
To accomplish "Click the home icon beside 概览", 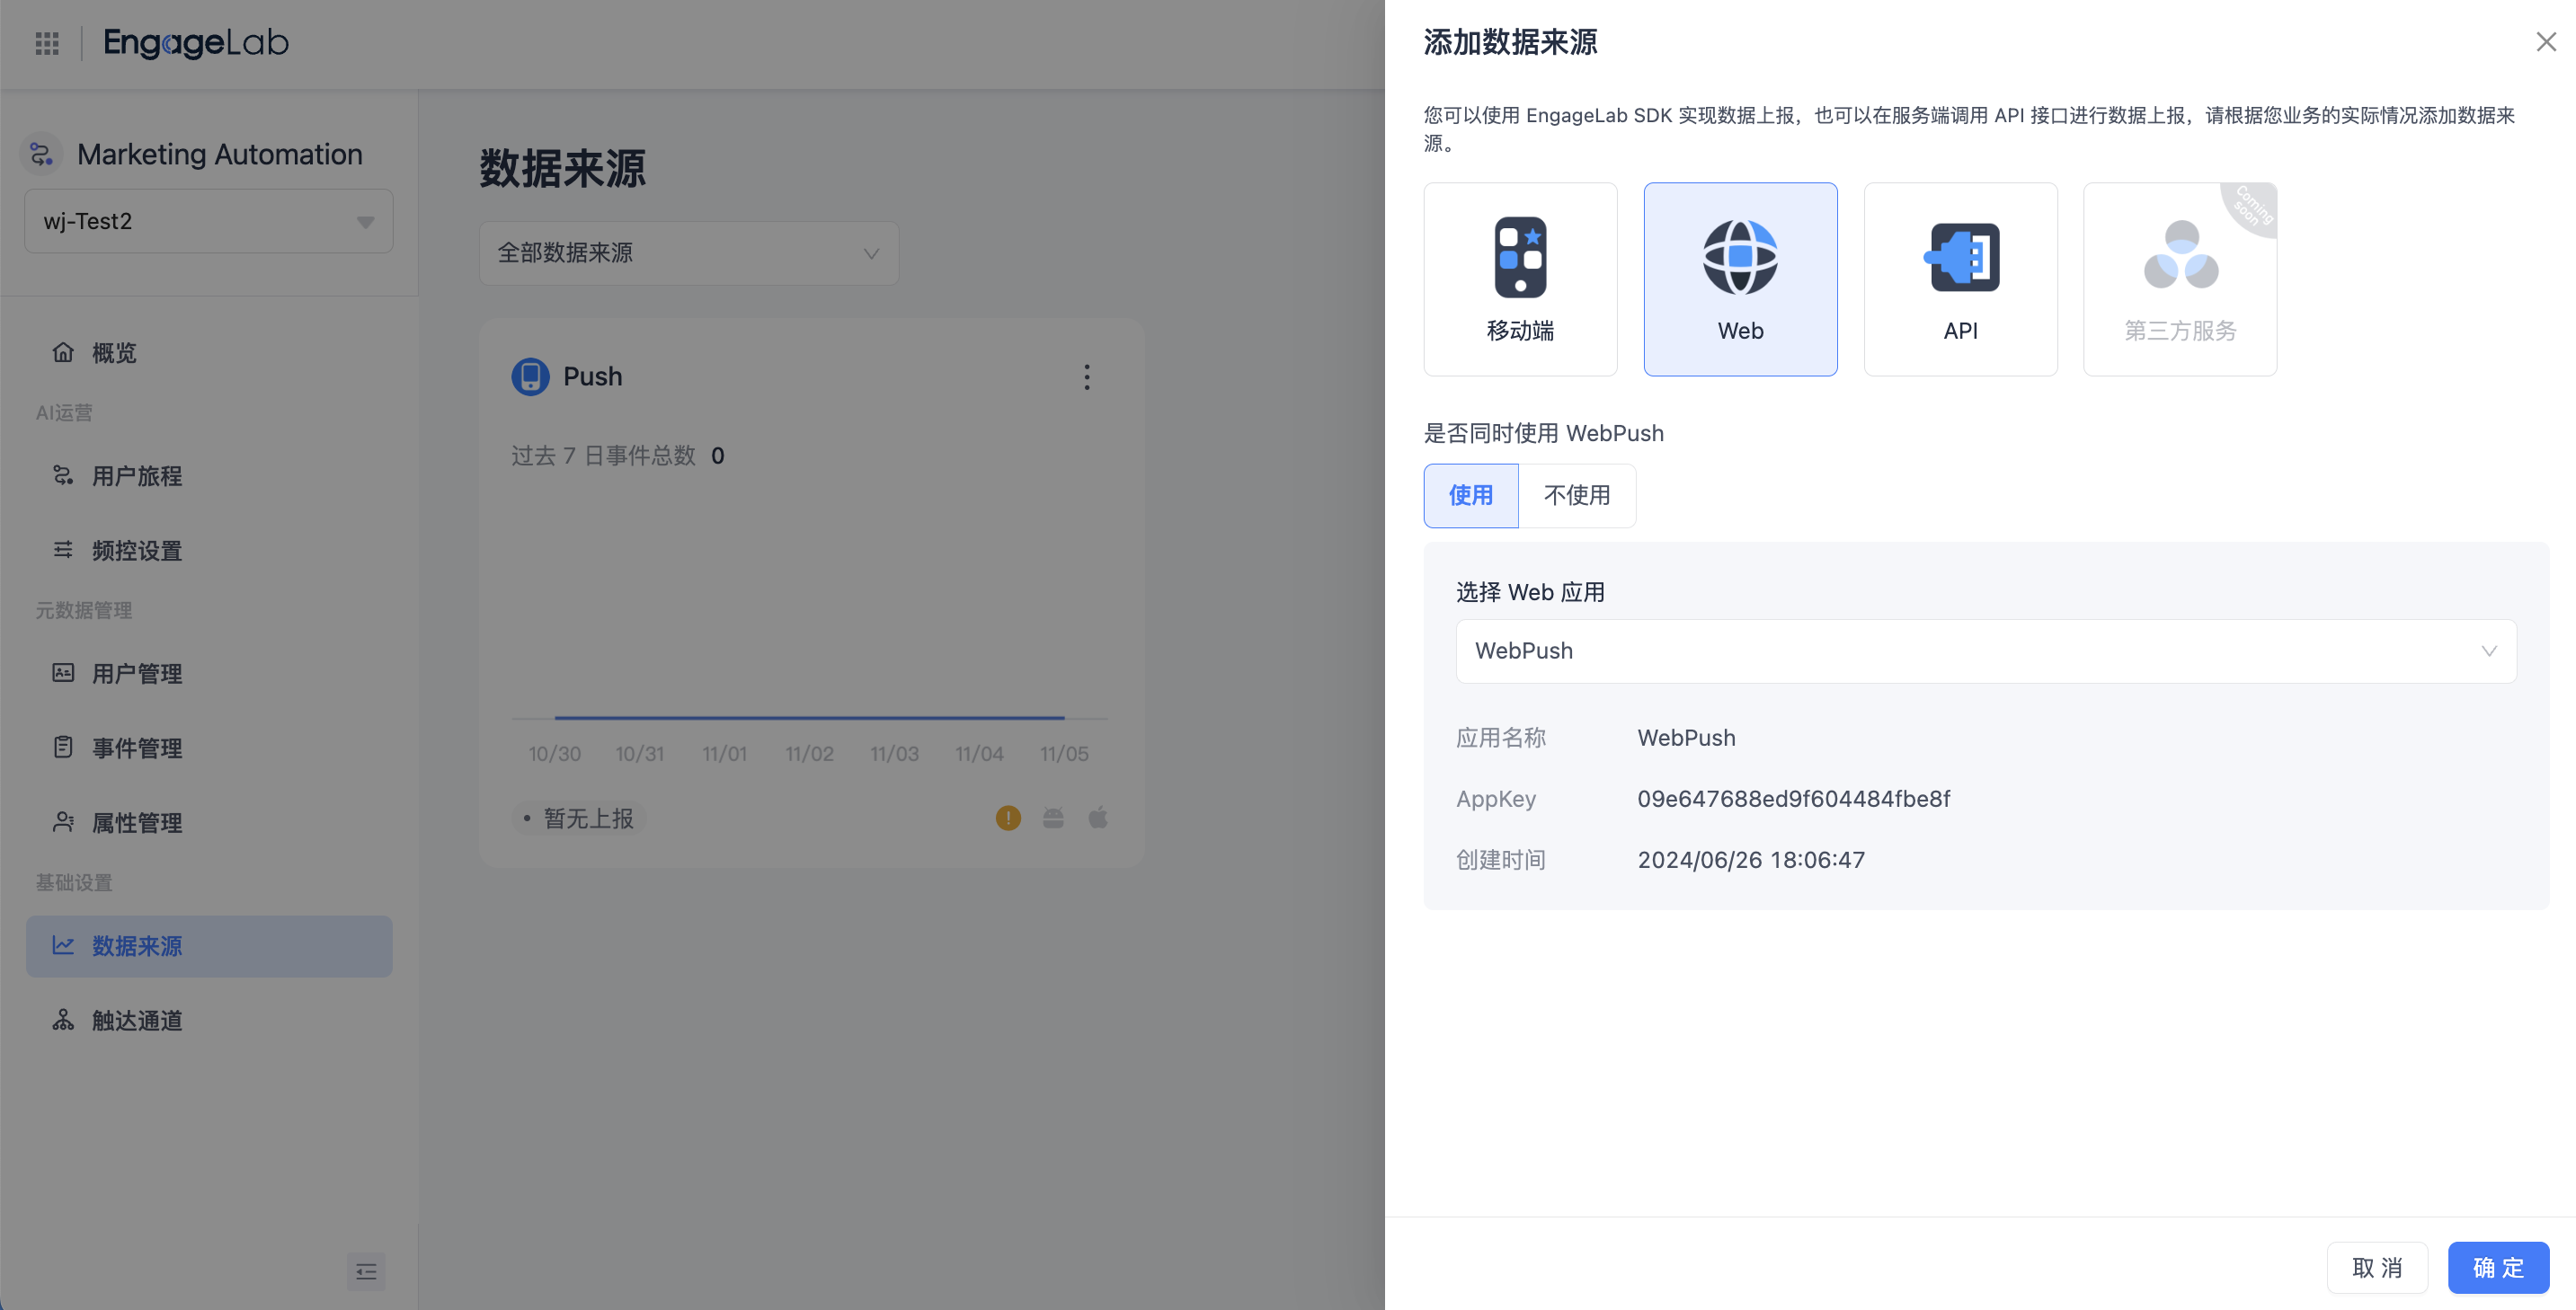I will point(63,352).
